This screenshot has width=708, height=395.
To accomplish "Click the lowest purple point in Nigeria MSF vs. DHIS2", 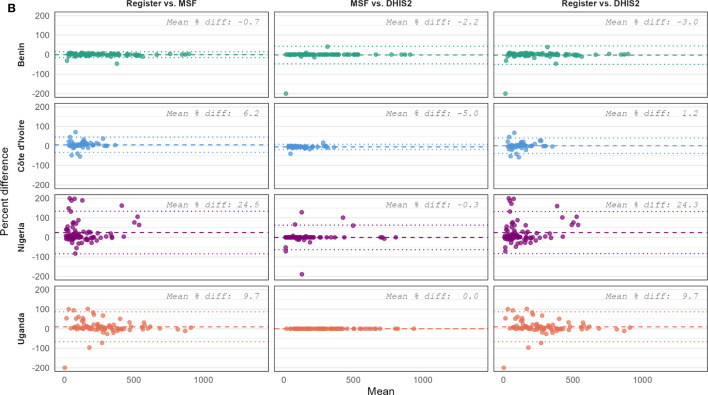I will (302, 274).
